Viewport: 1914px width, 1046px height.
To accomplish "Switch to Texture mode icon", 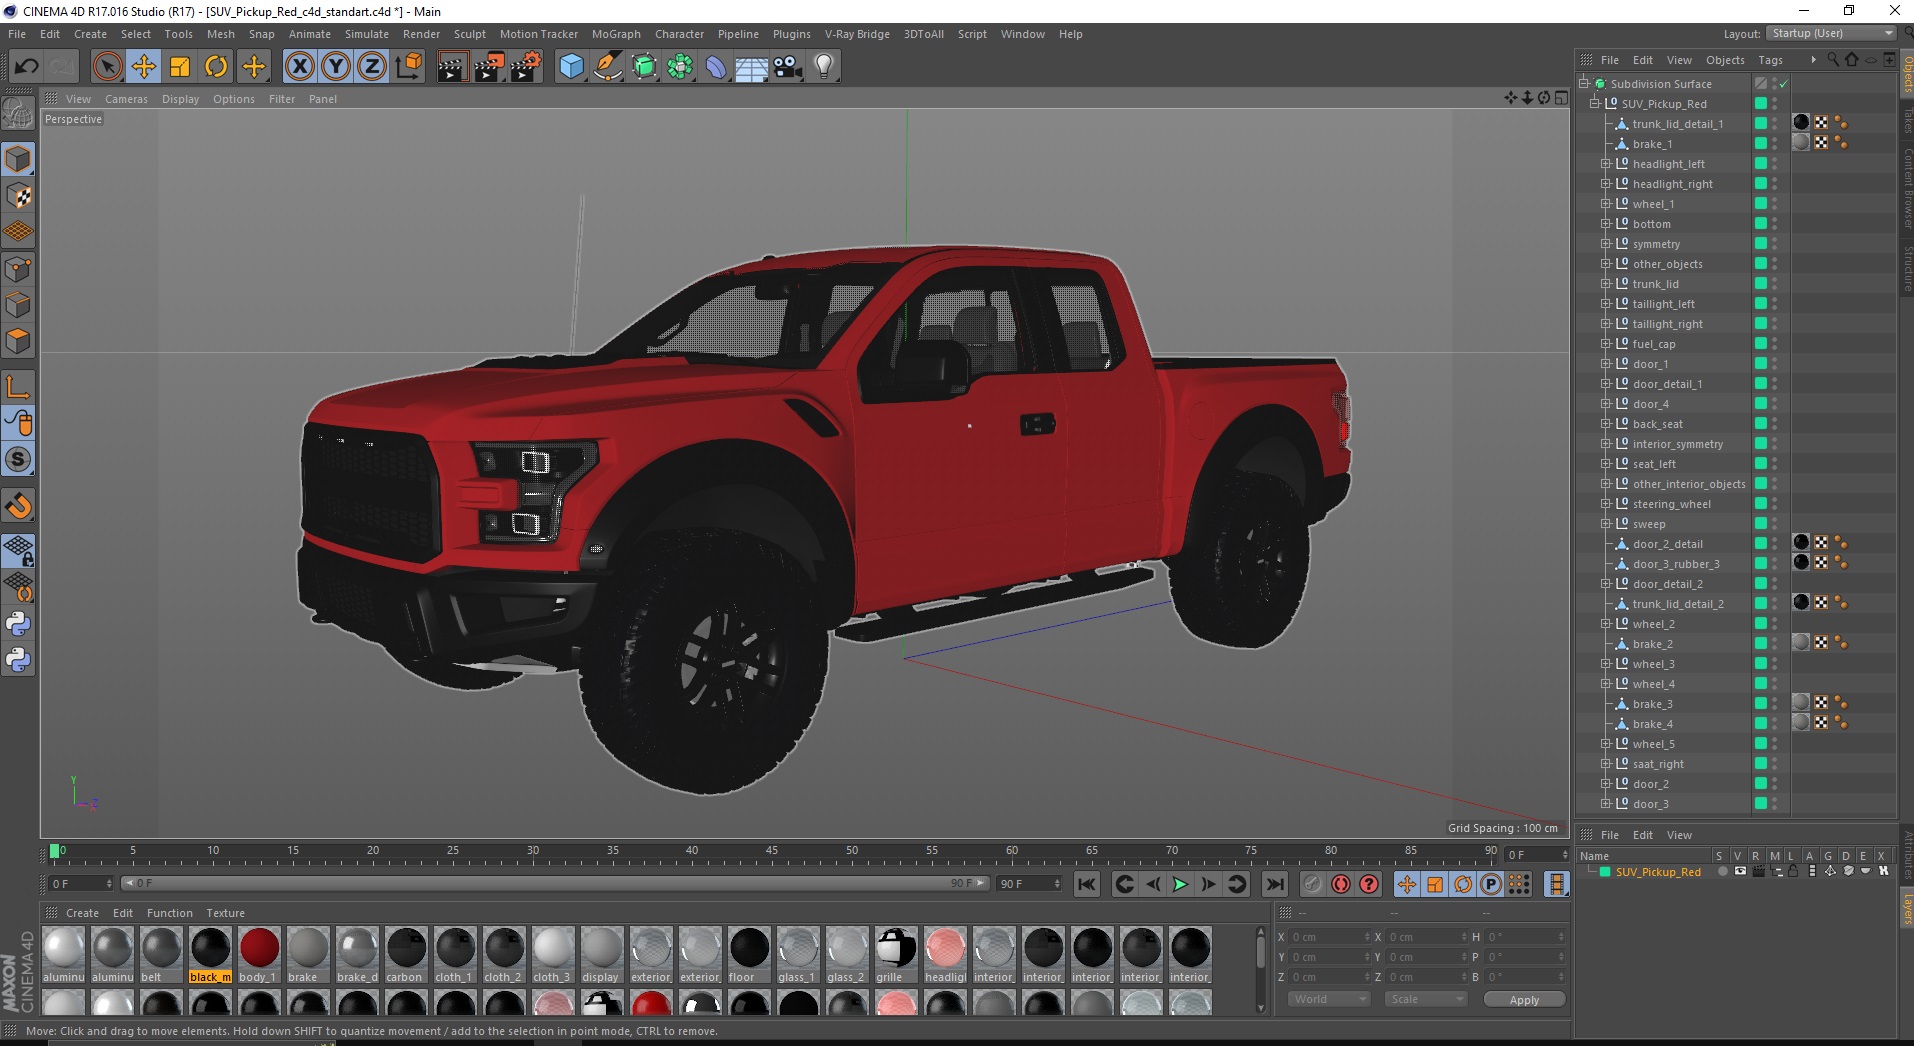I will 18,196.
